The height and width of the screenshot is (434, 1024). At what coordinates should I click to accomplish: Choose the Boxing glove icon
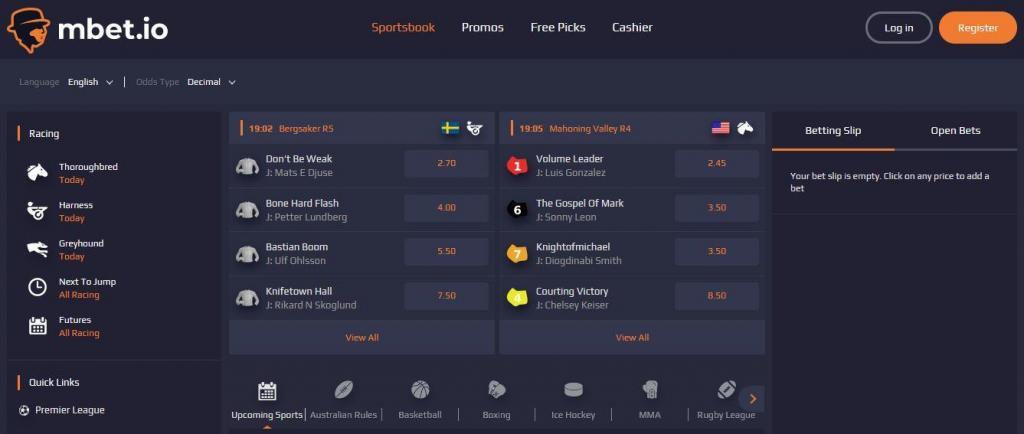pyautogui.click(x=496, y=390)
